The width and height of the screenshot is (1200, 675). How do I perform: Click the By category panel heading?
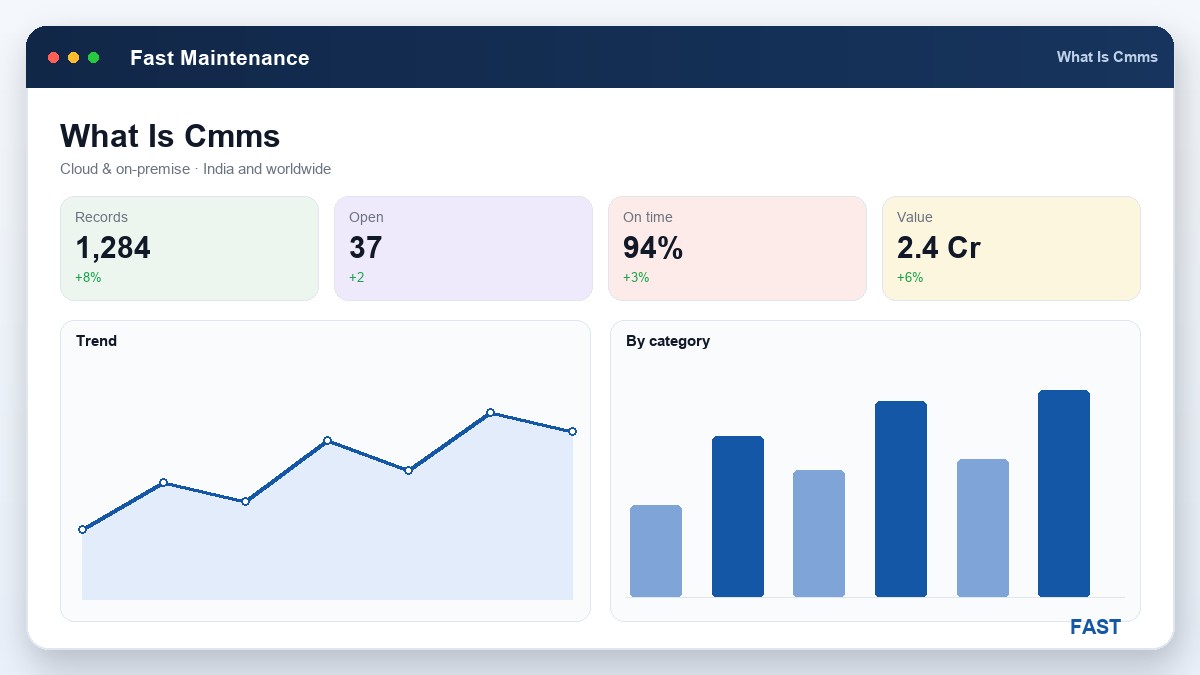point(668,341)
